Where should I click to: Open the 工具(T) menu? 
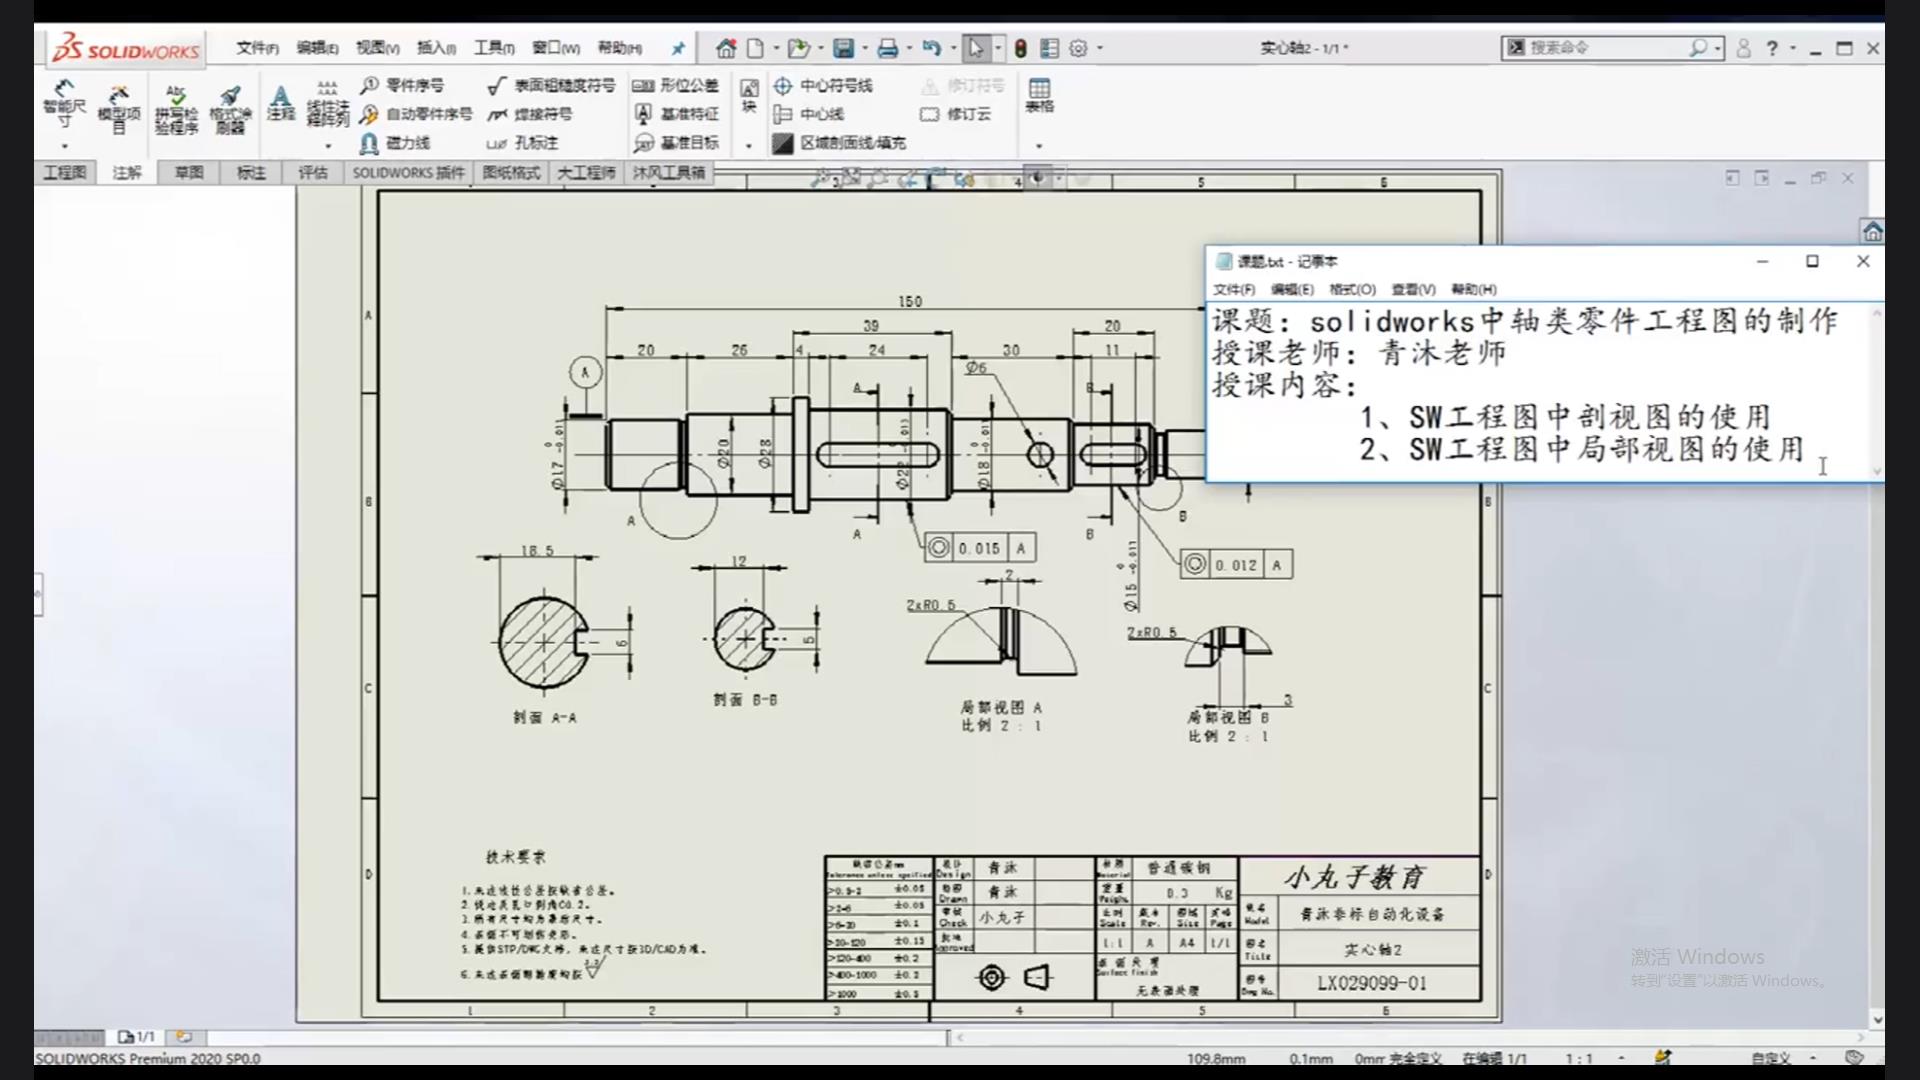(x=494, y=48)
